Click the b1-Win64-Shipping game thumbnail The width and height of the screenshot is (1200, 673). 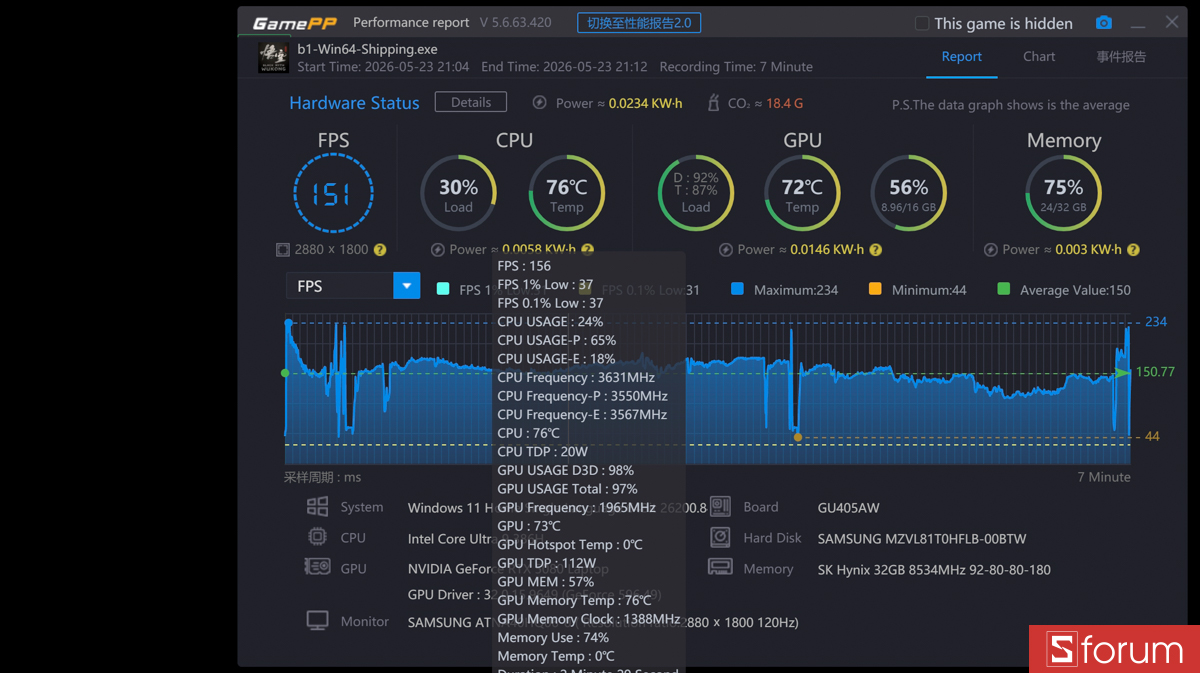[x=274, y=57]
